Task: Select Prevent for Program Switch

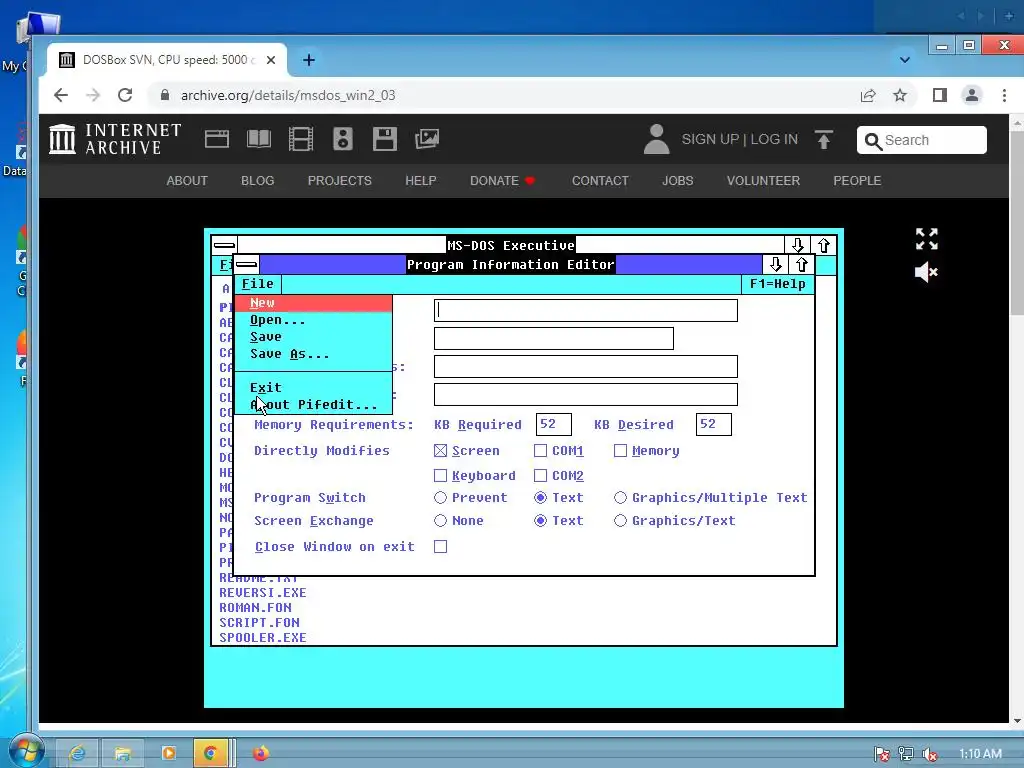Action: click(x=441, y=498)
